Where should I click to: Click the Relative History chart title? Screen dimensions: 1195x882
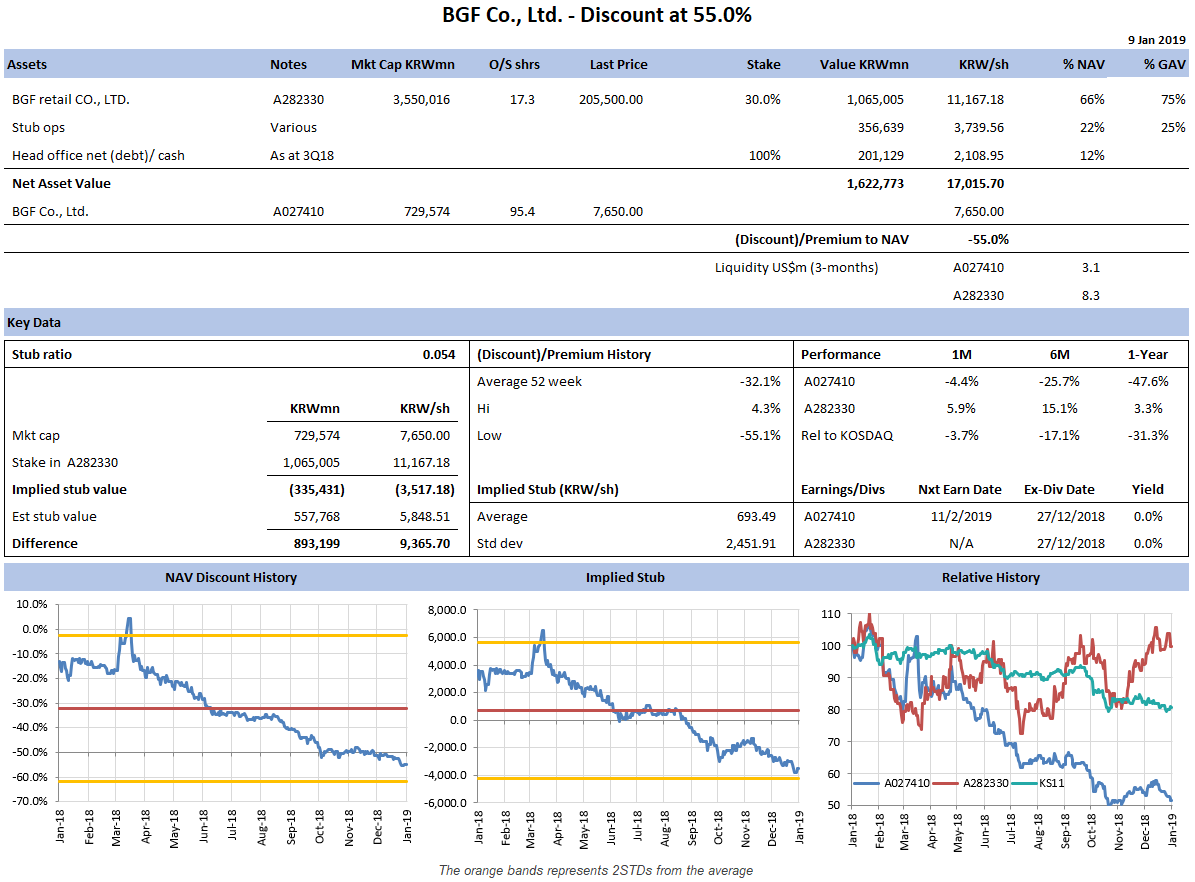click(990, 578)
